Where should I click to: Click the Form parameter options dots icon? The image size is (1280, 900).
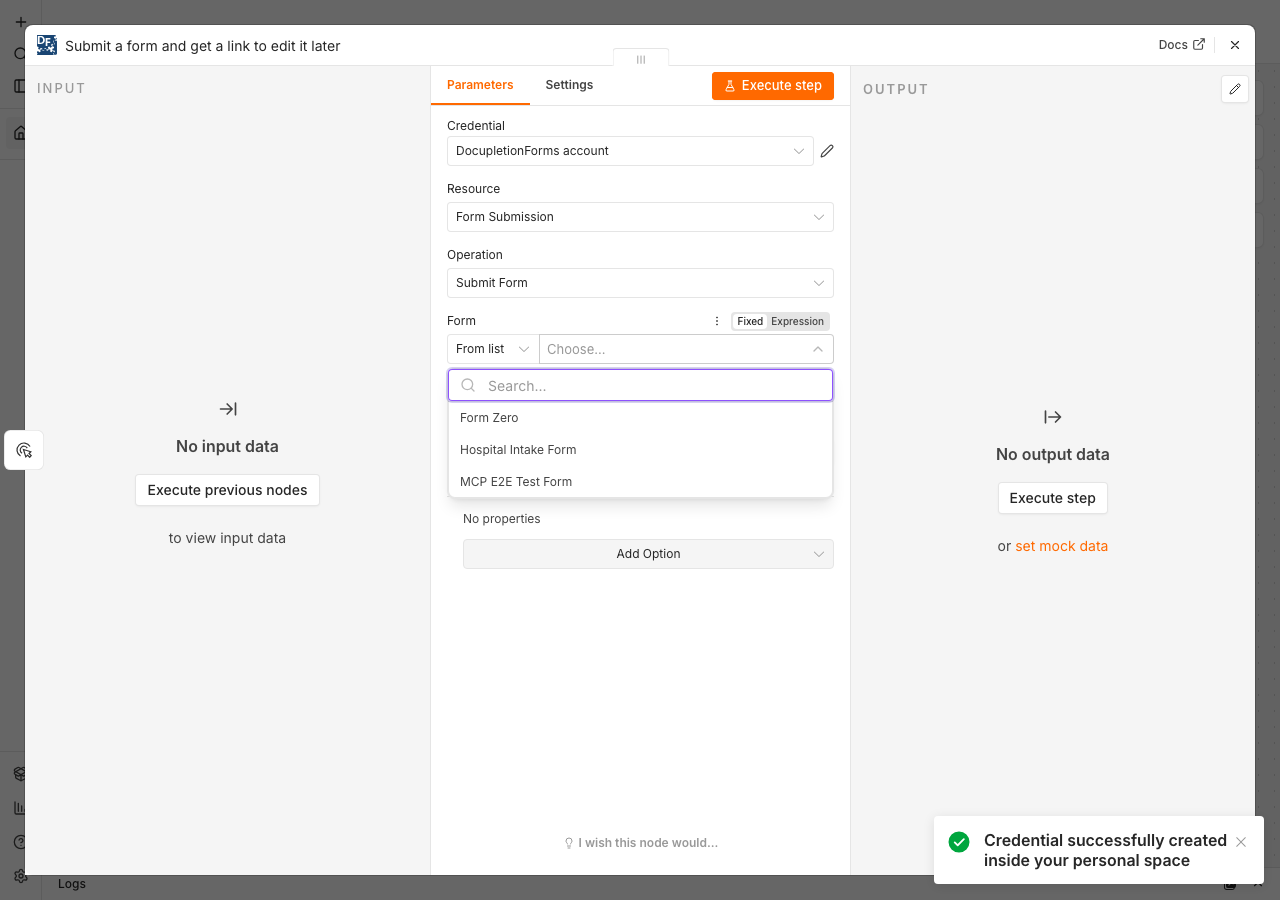tap(716, 321)
